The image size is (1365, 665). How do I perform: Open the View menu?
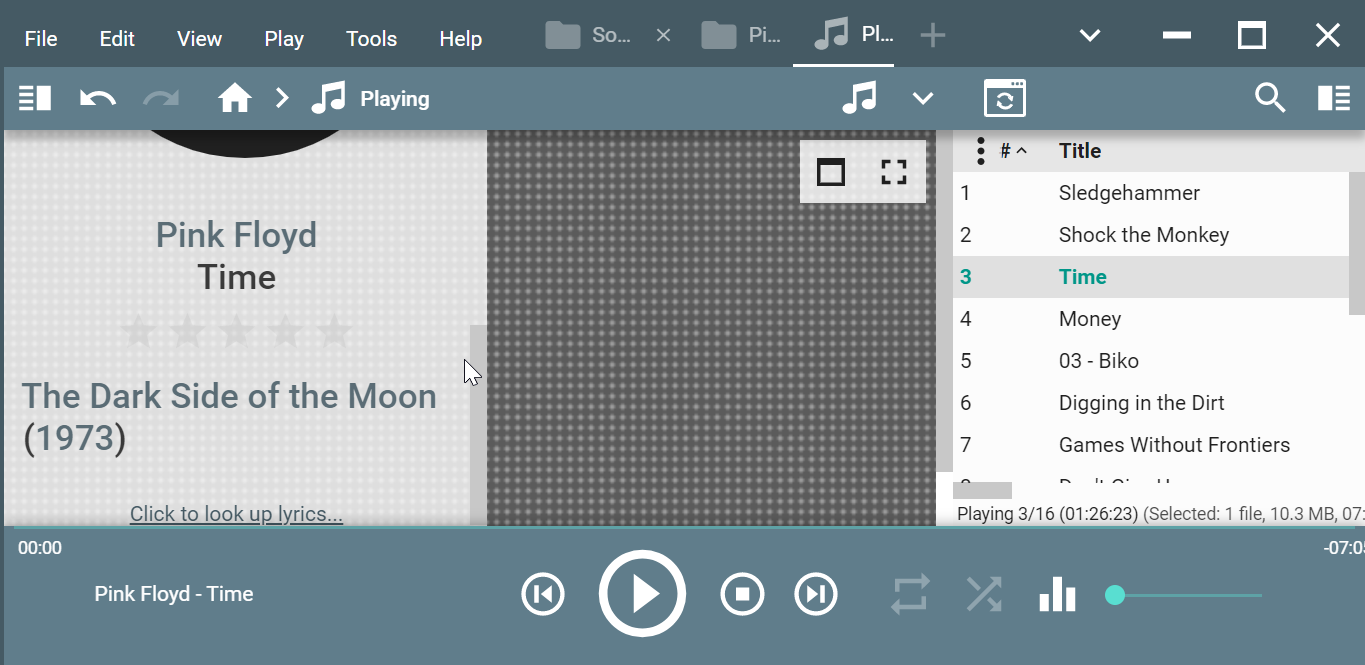199,39
